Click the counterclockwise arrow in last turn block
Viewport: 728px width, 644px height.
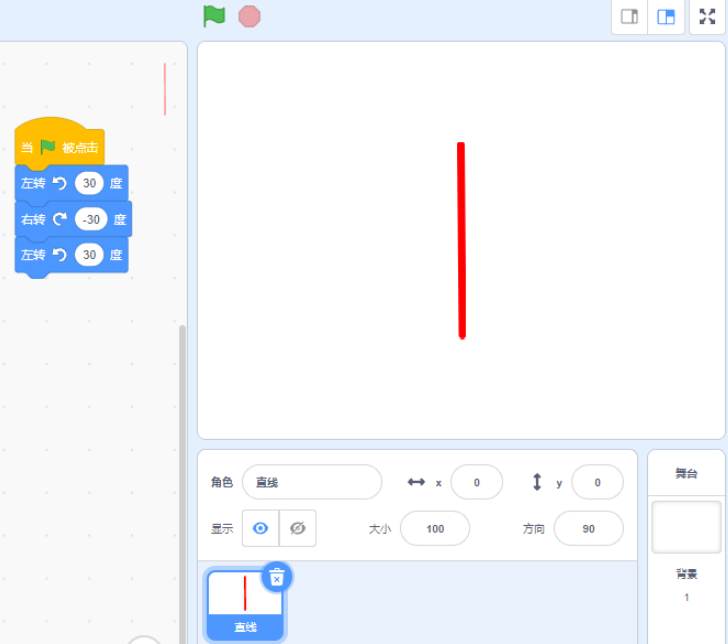(x=59, y=255)
